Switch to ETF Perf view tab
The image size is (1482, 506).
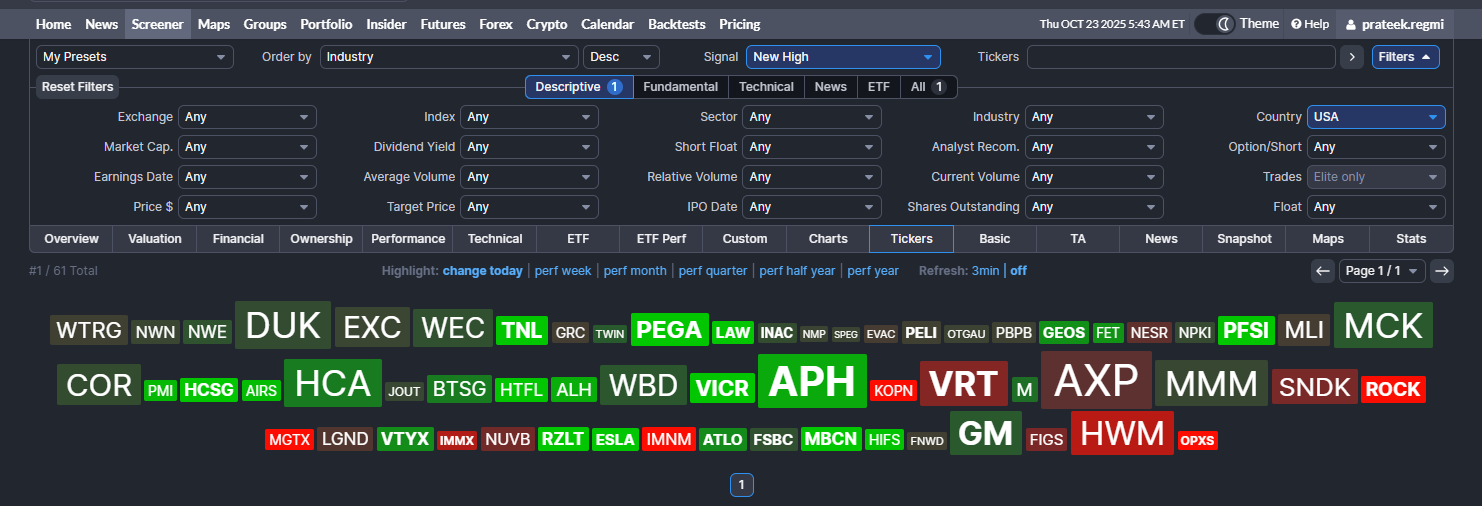(x=660, y=239)
